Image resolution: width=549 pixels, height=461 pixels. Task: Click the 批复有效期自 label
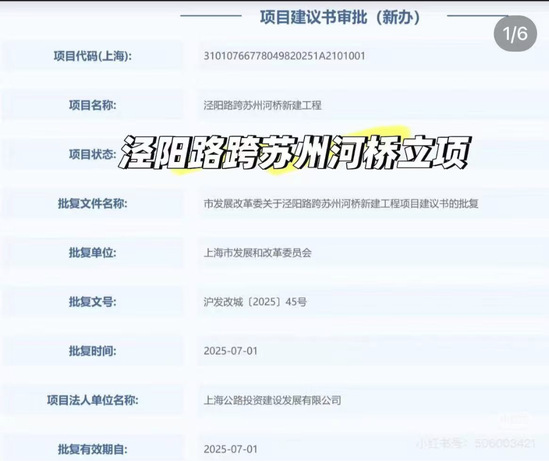tap(93, 449)
